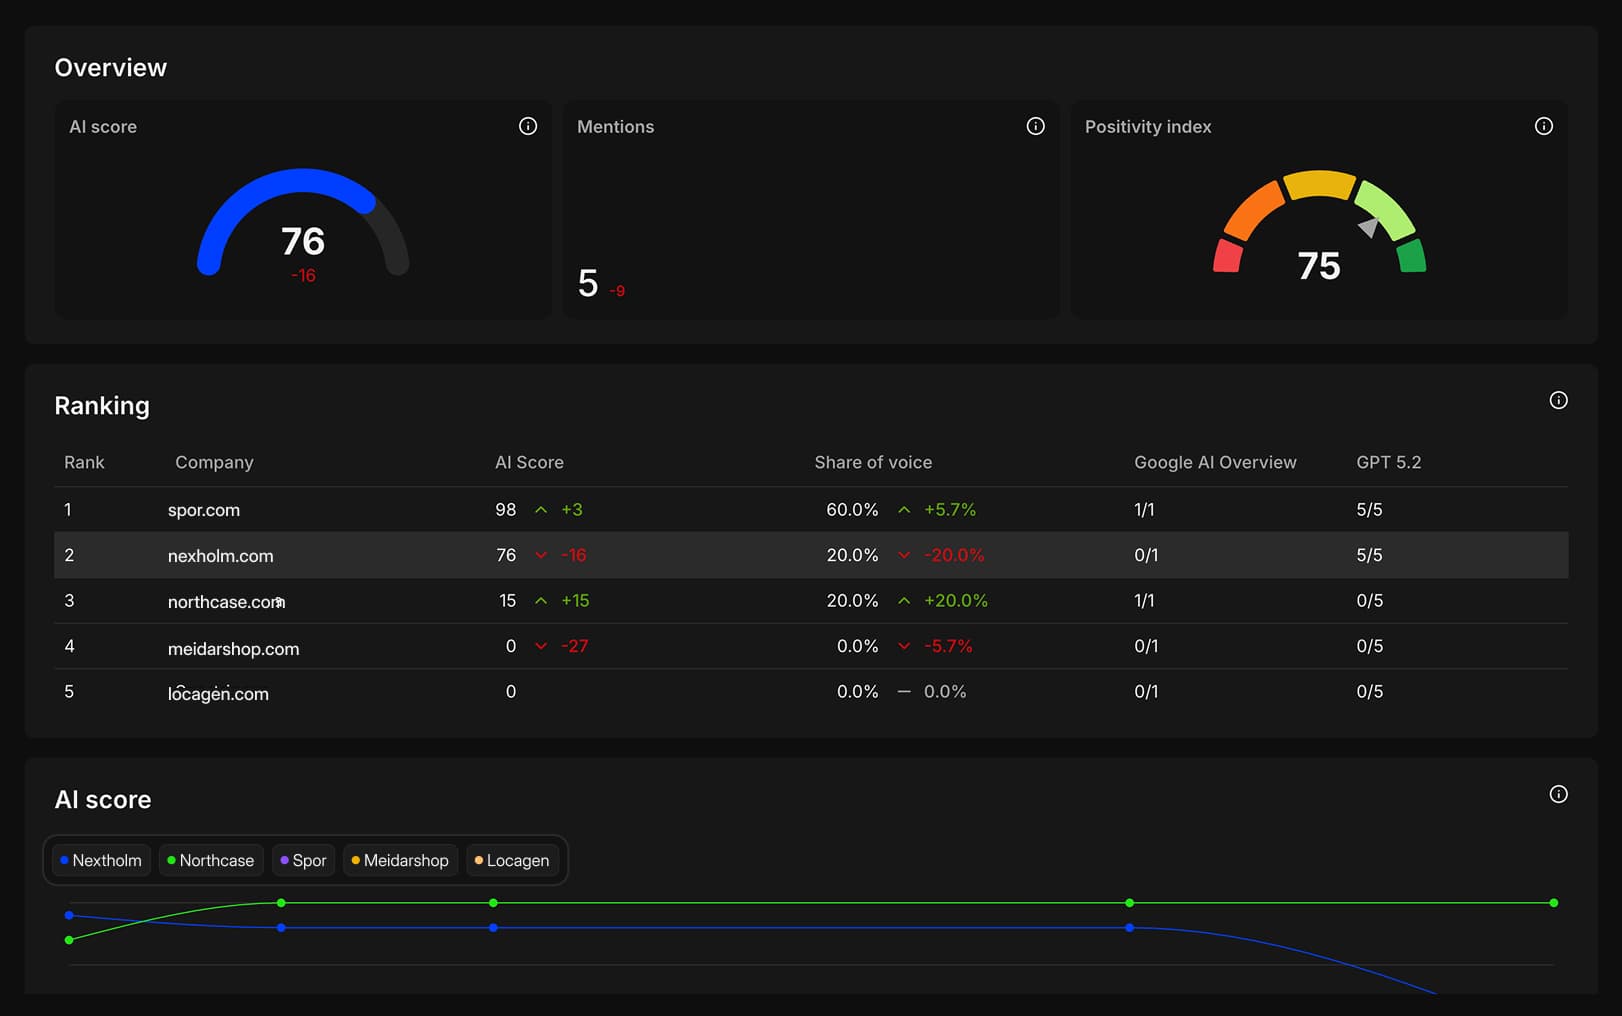Click the Ranking section info icon

[x=1558, y=400]
